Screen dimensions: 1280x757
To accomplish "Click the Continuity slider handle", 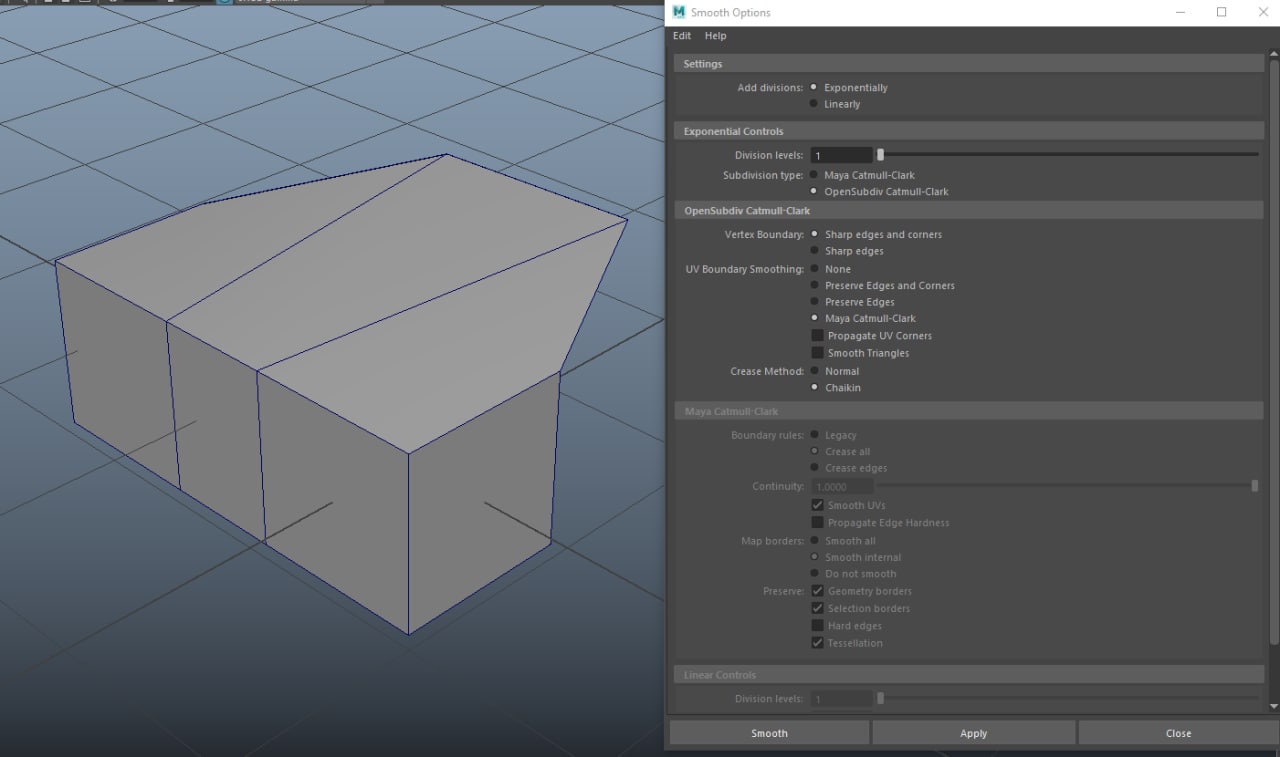I will click(1254, 486).
